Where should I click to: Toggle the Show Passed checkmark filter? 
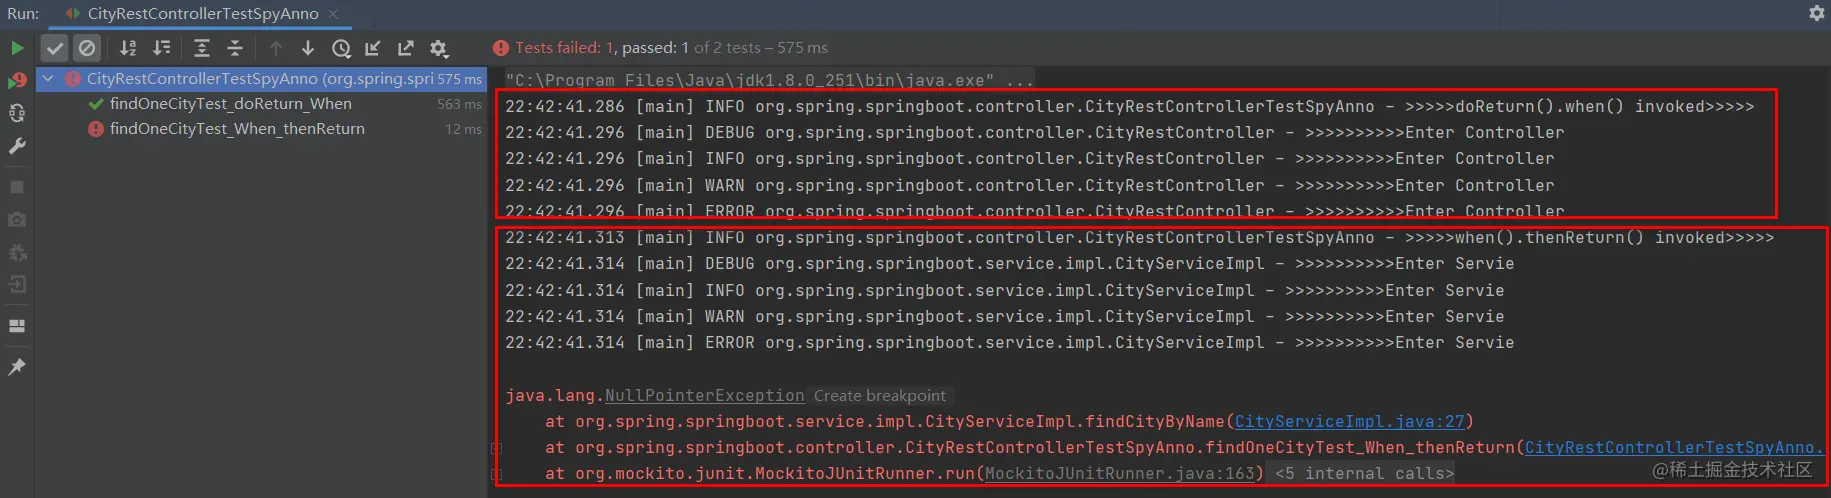coord(55,48)
